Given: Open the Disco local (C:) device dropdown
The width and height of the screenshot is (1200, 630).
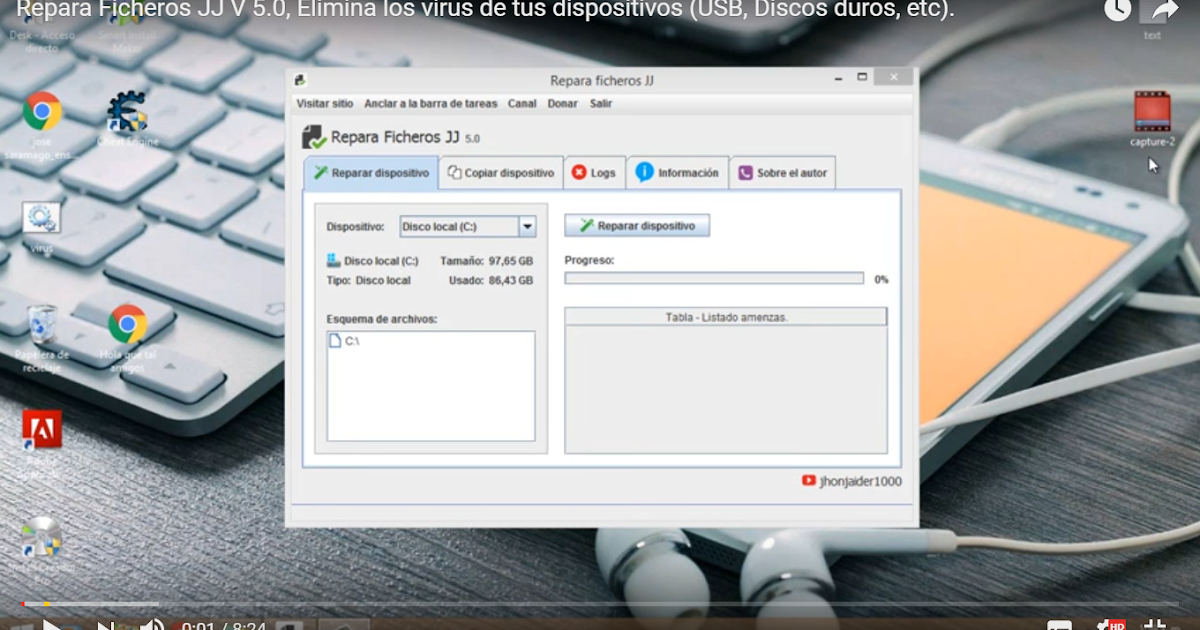Looking at the screenshot, I should coord(527,226).
